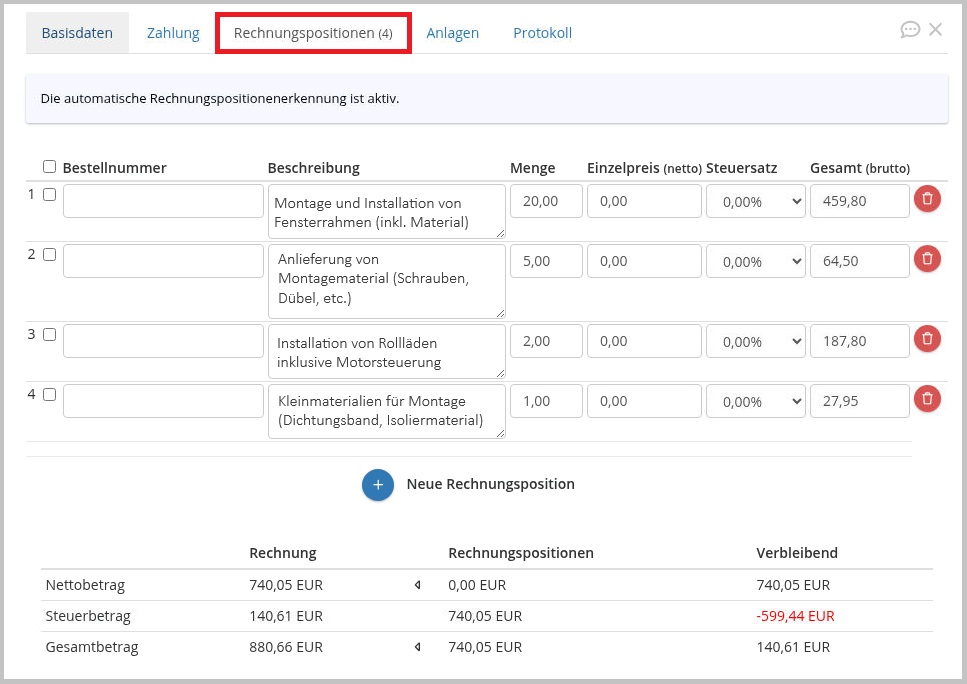Click the Menge field showing 5,00
Screen dimensions: 967x684
(546, 261)
